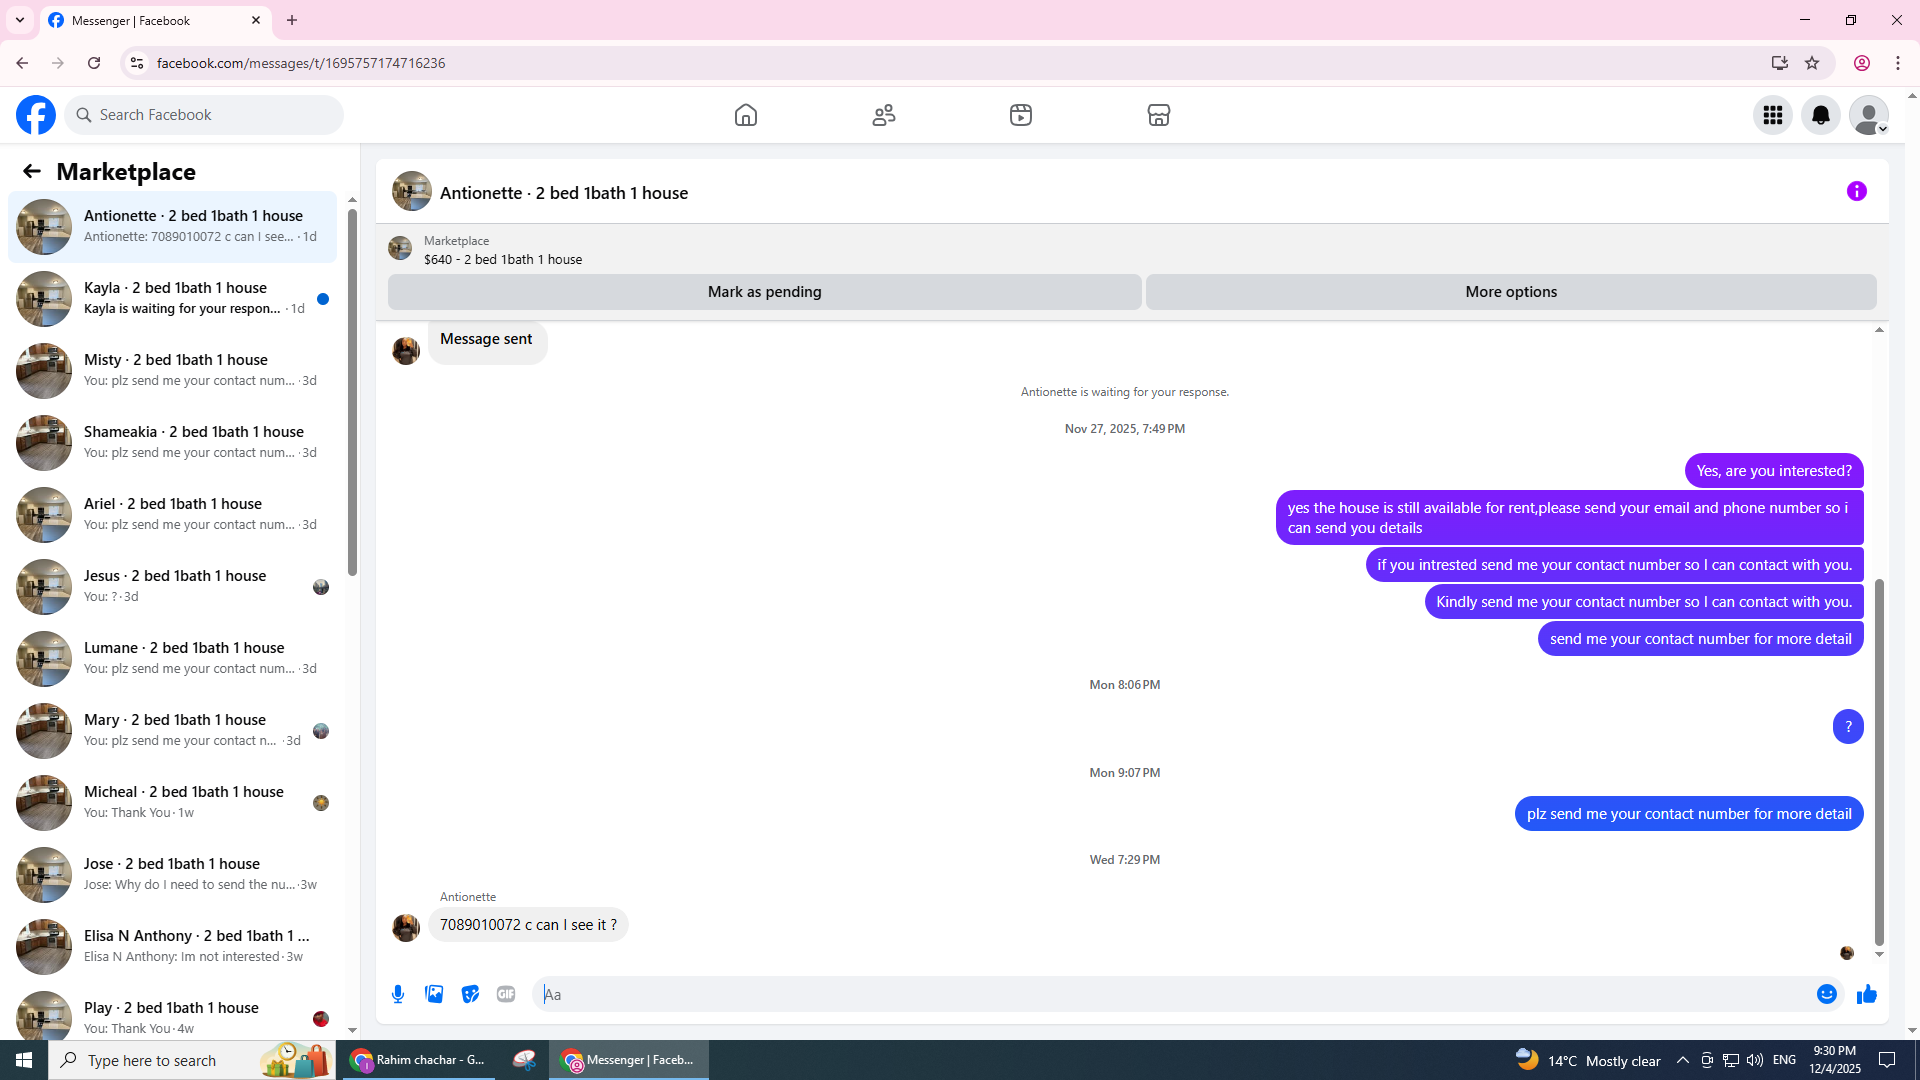
Task: Show hidden system tray icons
Action: pyautogui.click(x=1682, y=1060)
